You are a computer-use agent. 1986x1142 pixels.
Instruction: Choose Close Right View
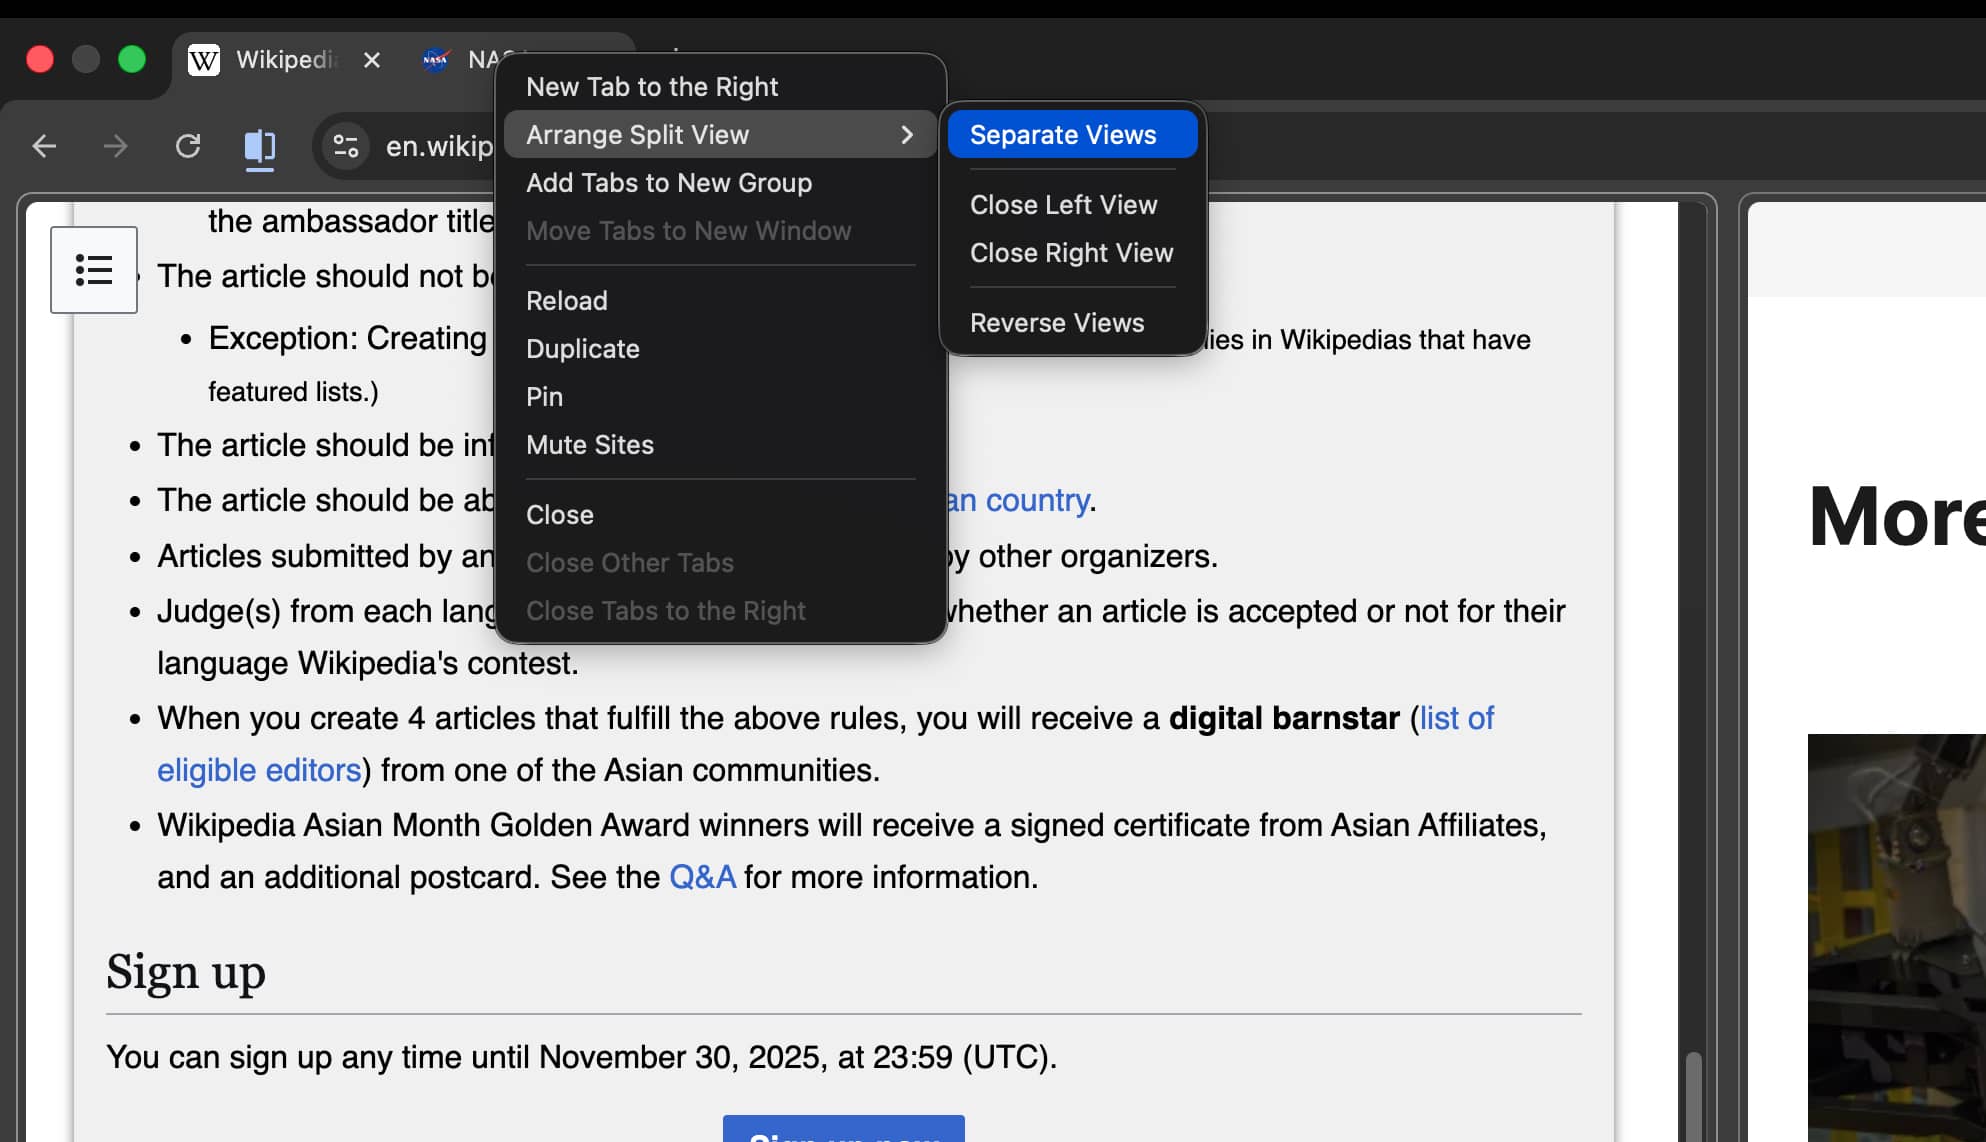[x=1071, y=253]
